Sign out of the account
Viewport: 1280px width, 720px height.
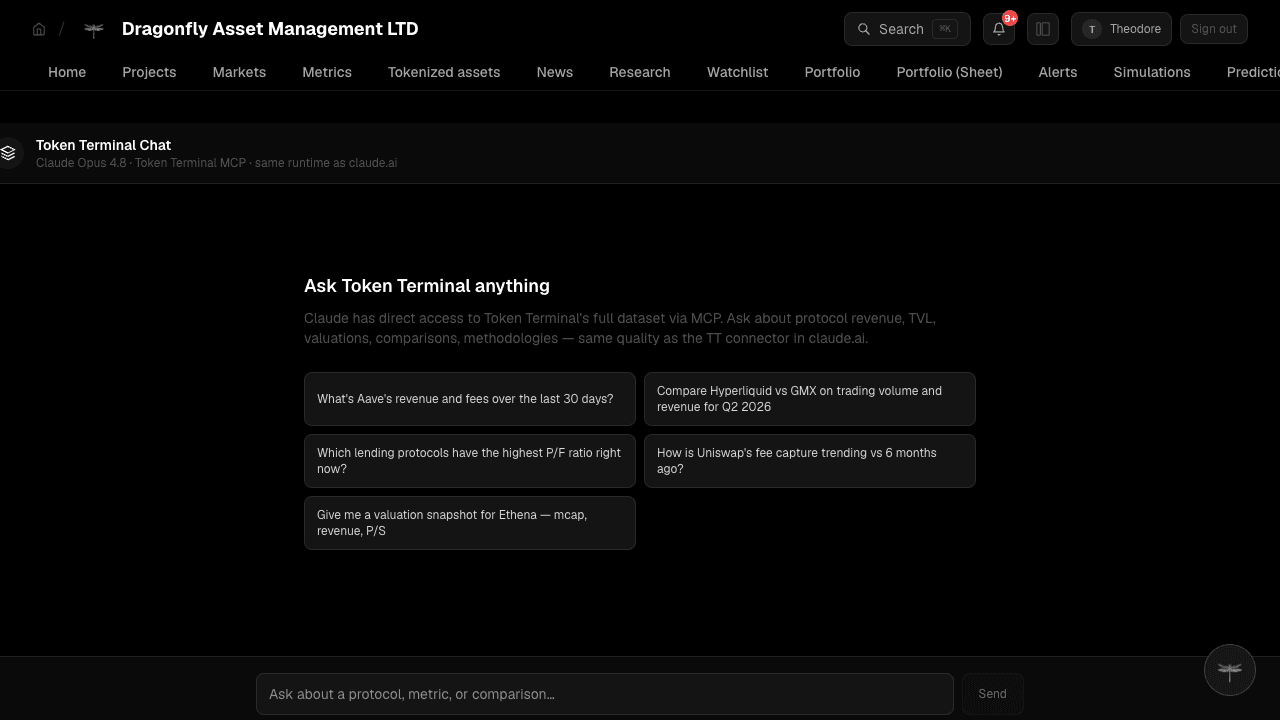pos(1214,29)
